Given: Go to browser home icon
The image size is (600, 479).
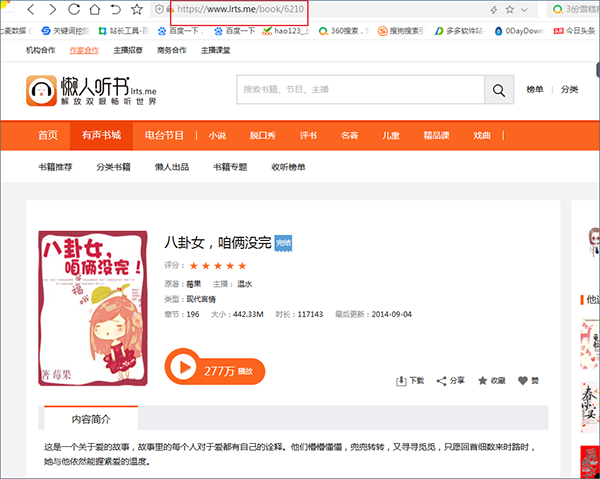Looking at the screenshot, I should 95,9.
